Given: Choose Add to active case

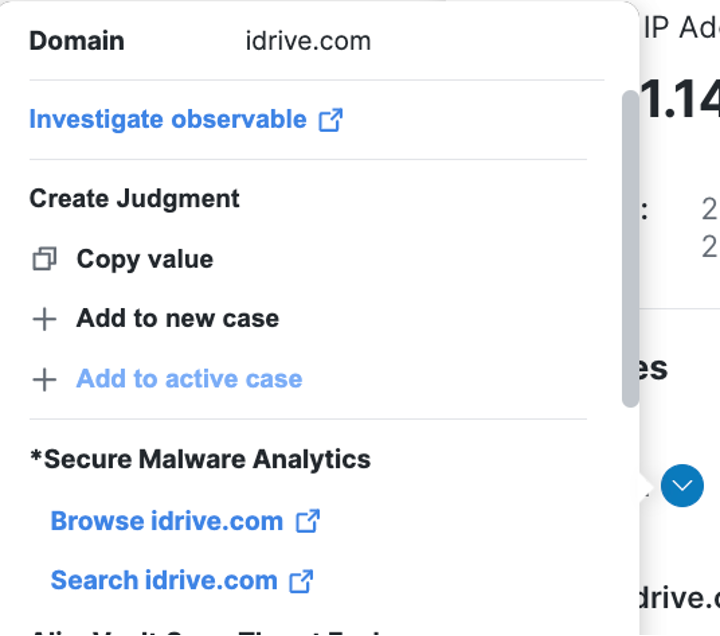Looking at the screenshot, I should pyautogui.click(x=189, y=380).
